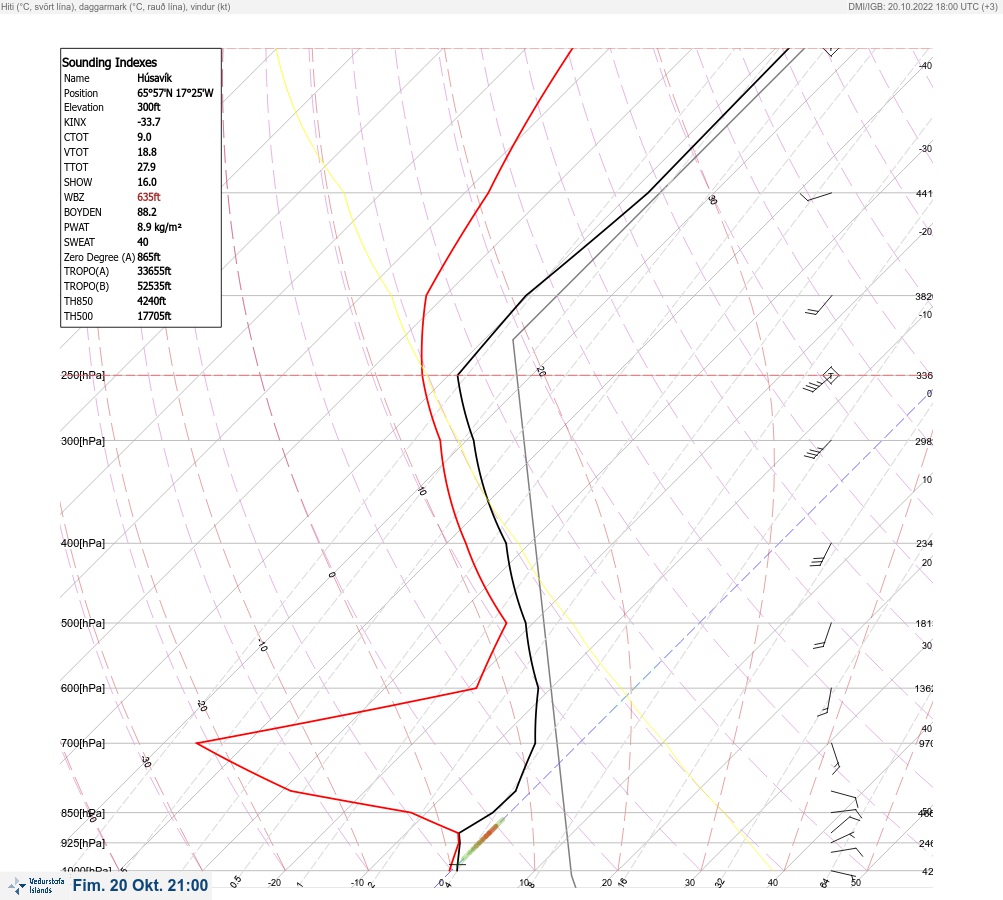Select the Elevation value '300ft'
The image size is (1003, 900).
[x=148, y=107]
